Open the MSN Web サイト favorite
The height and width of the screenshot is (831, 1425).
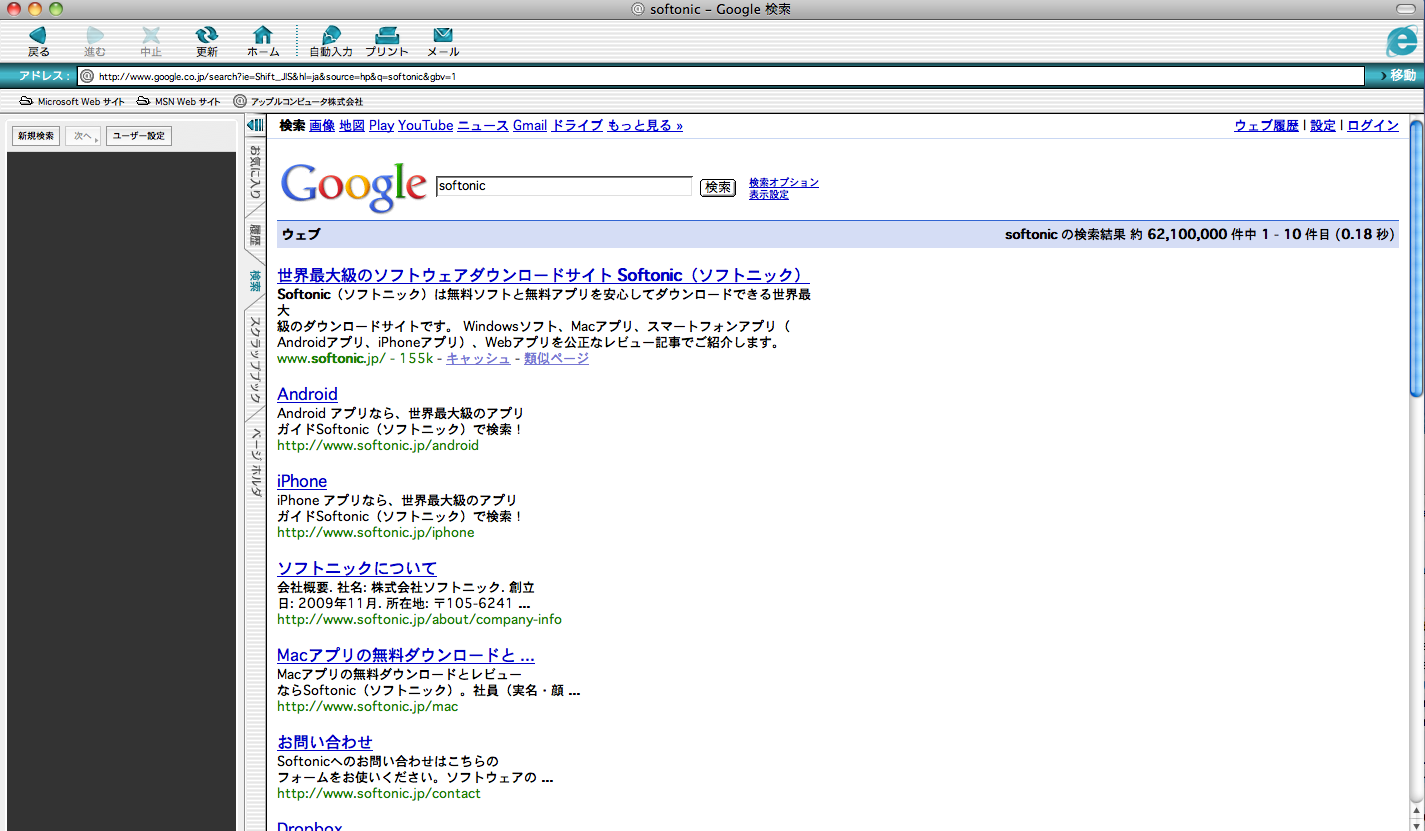point(179,101)
